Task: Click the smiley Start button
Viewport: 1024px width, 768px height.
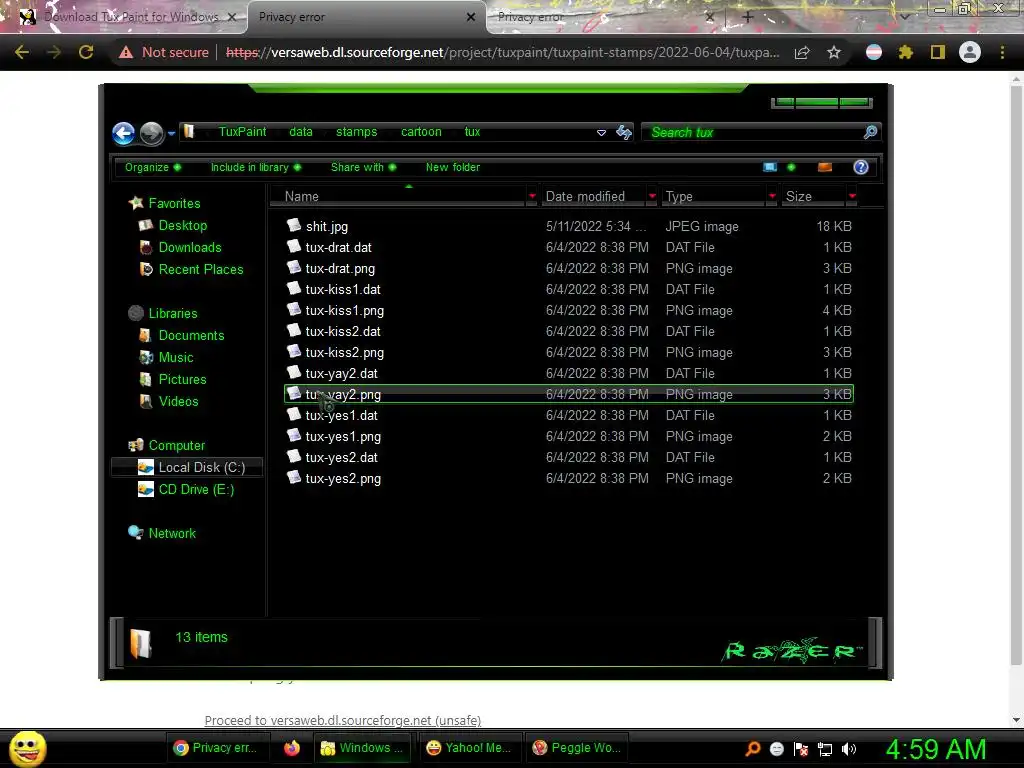Action: click(x=27, y=748)
